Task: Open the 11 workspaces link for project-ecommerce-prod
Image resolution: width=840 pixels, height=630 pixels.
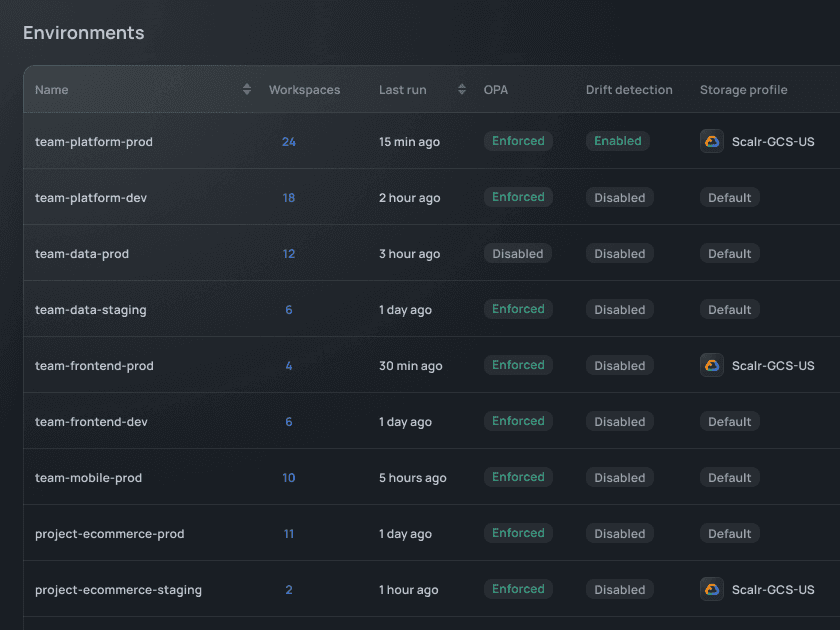Action: click(x=289, y=534)
